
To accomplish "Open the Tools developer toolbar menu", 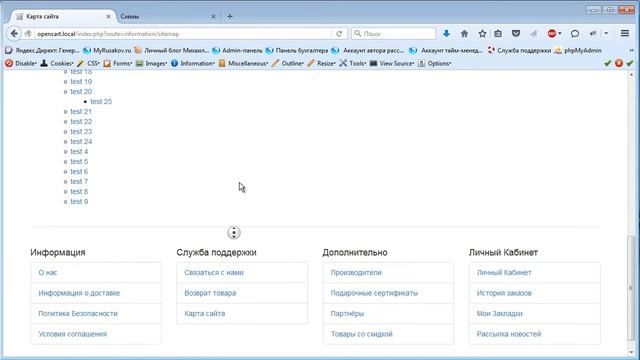I will coord(353,63).
